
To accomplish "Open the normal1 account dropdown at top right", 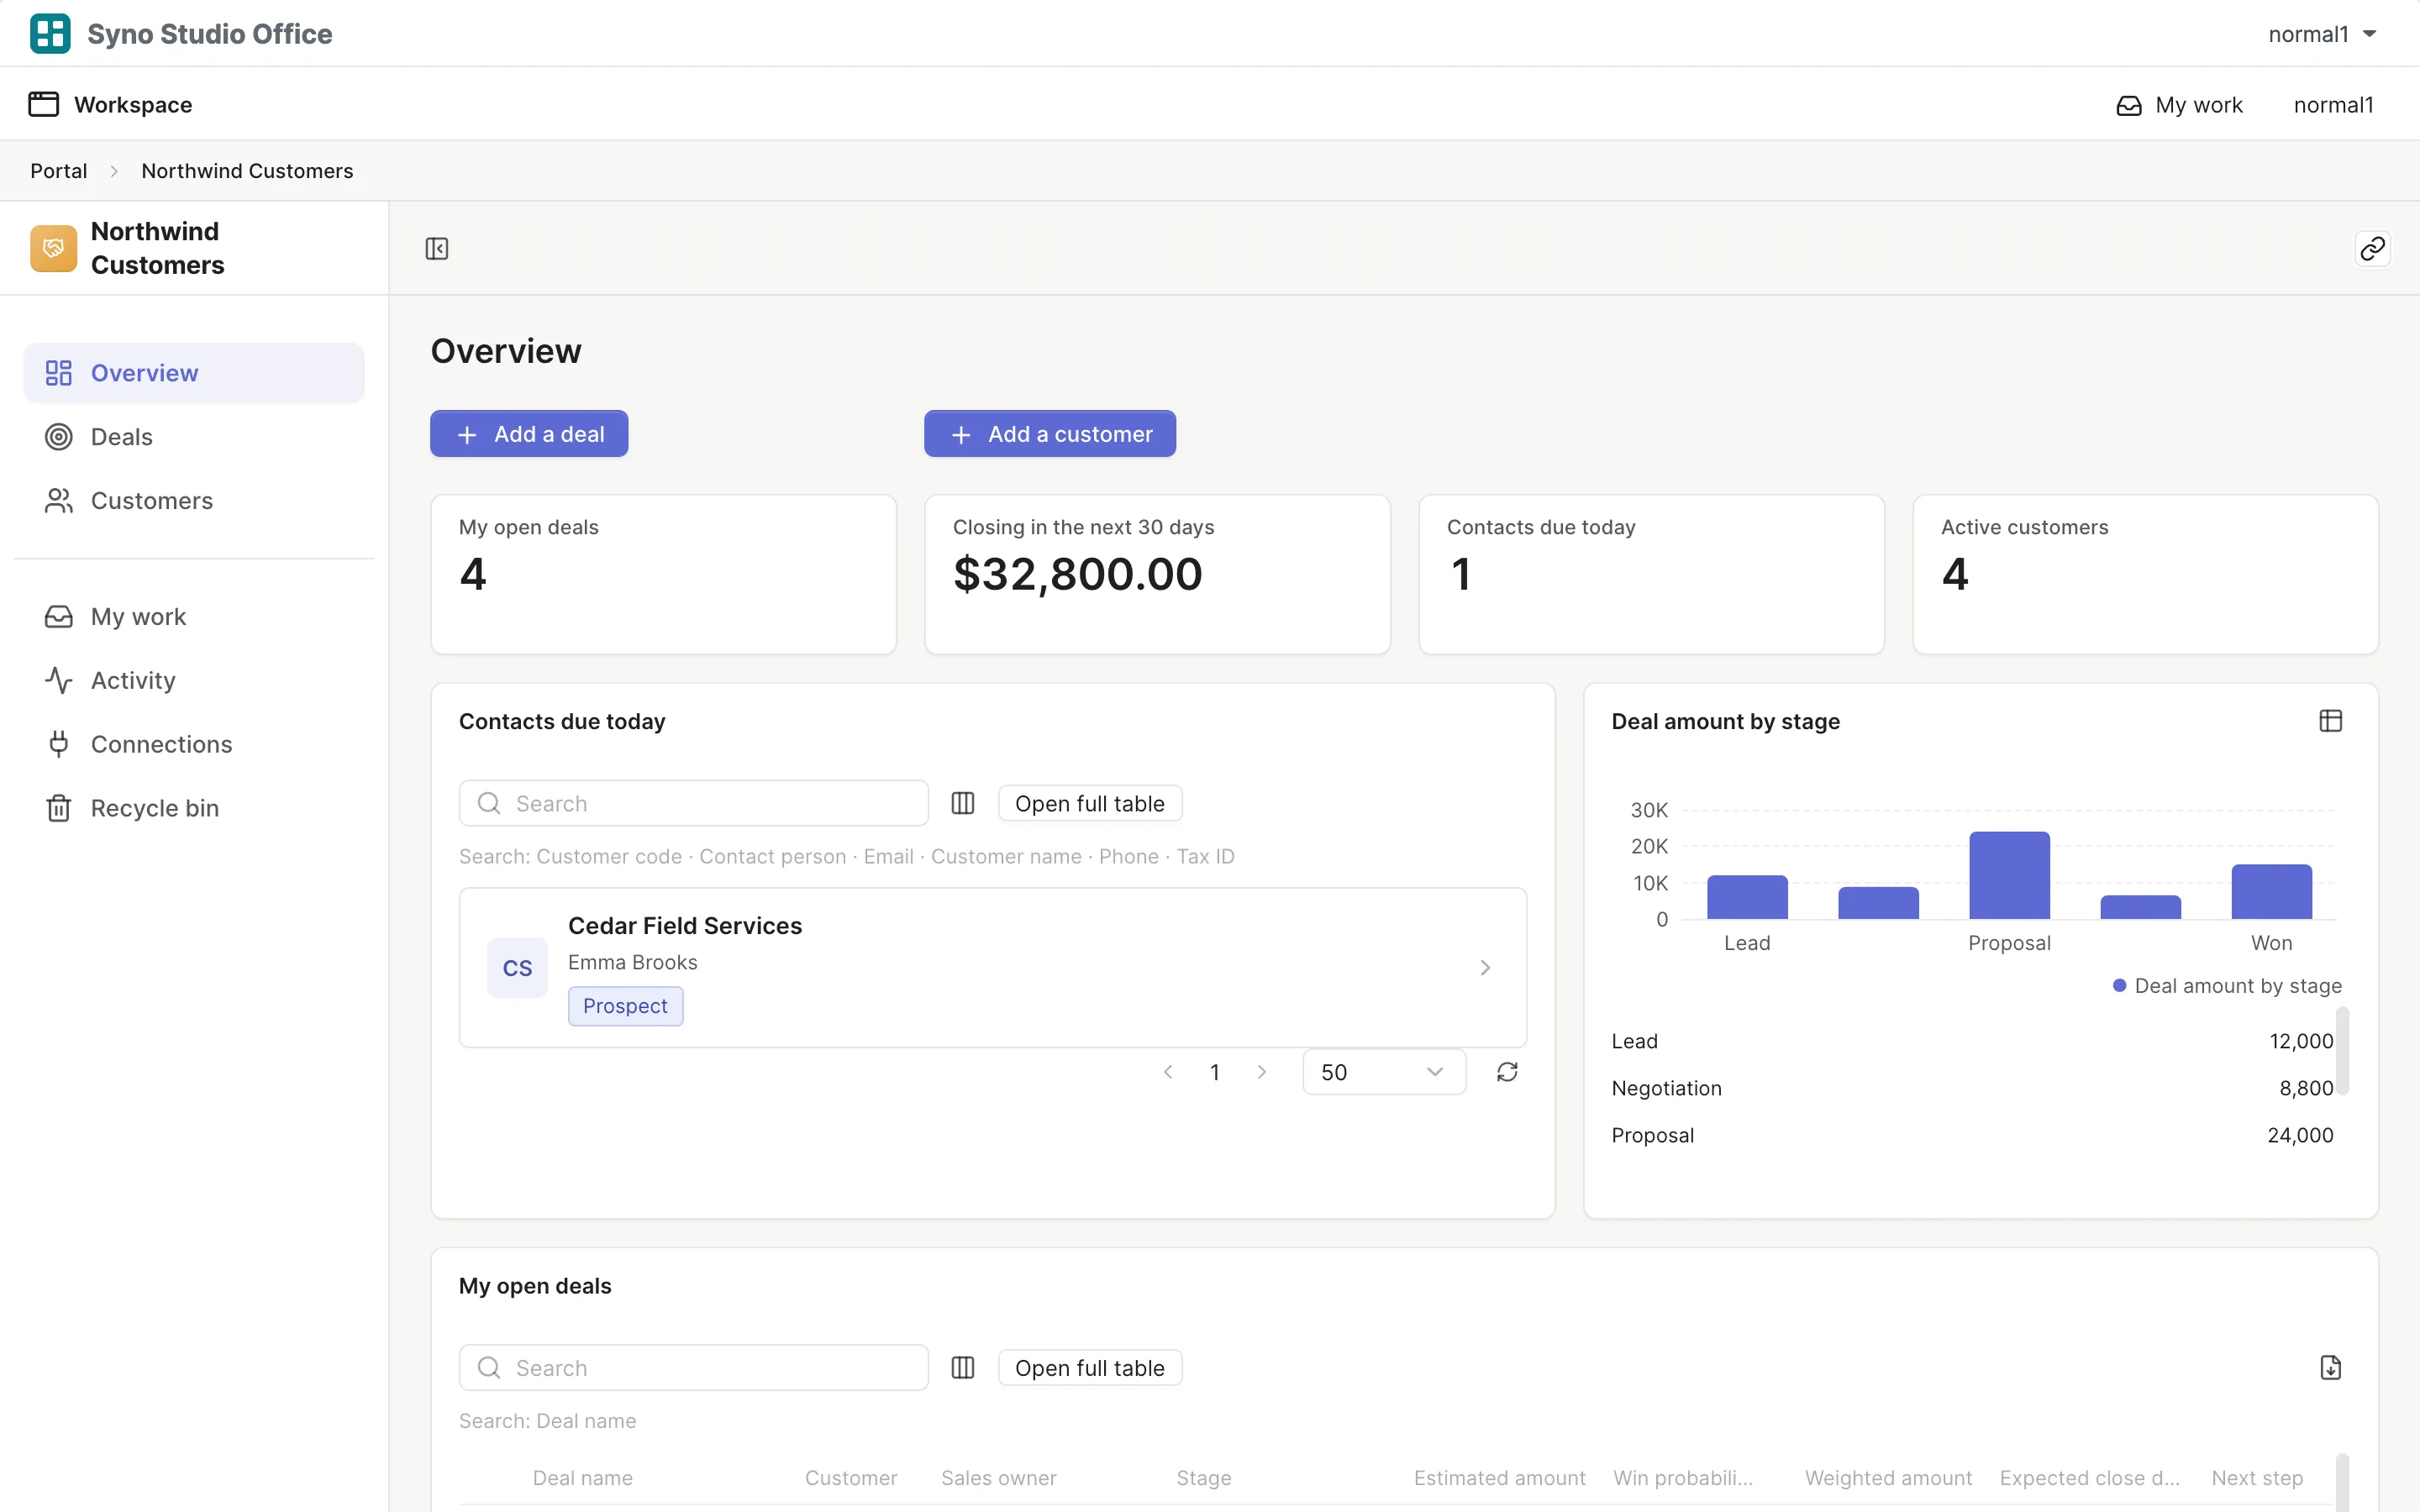I will [2322, 34].
